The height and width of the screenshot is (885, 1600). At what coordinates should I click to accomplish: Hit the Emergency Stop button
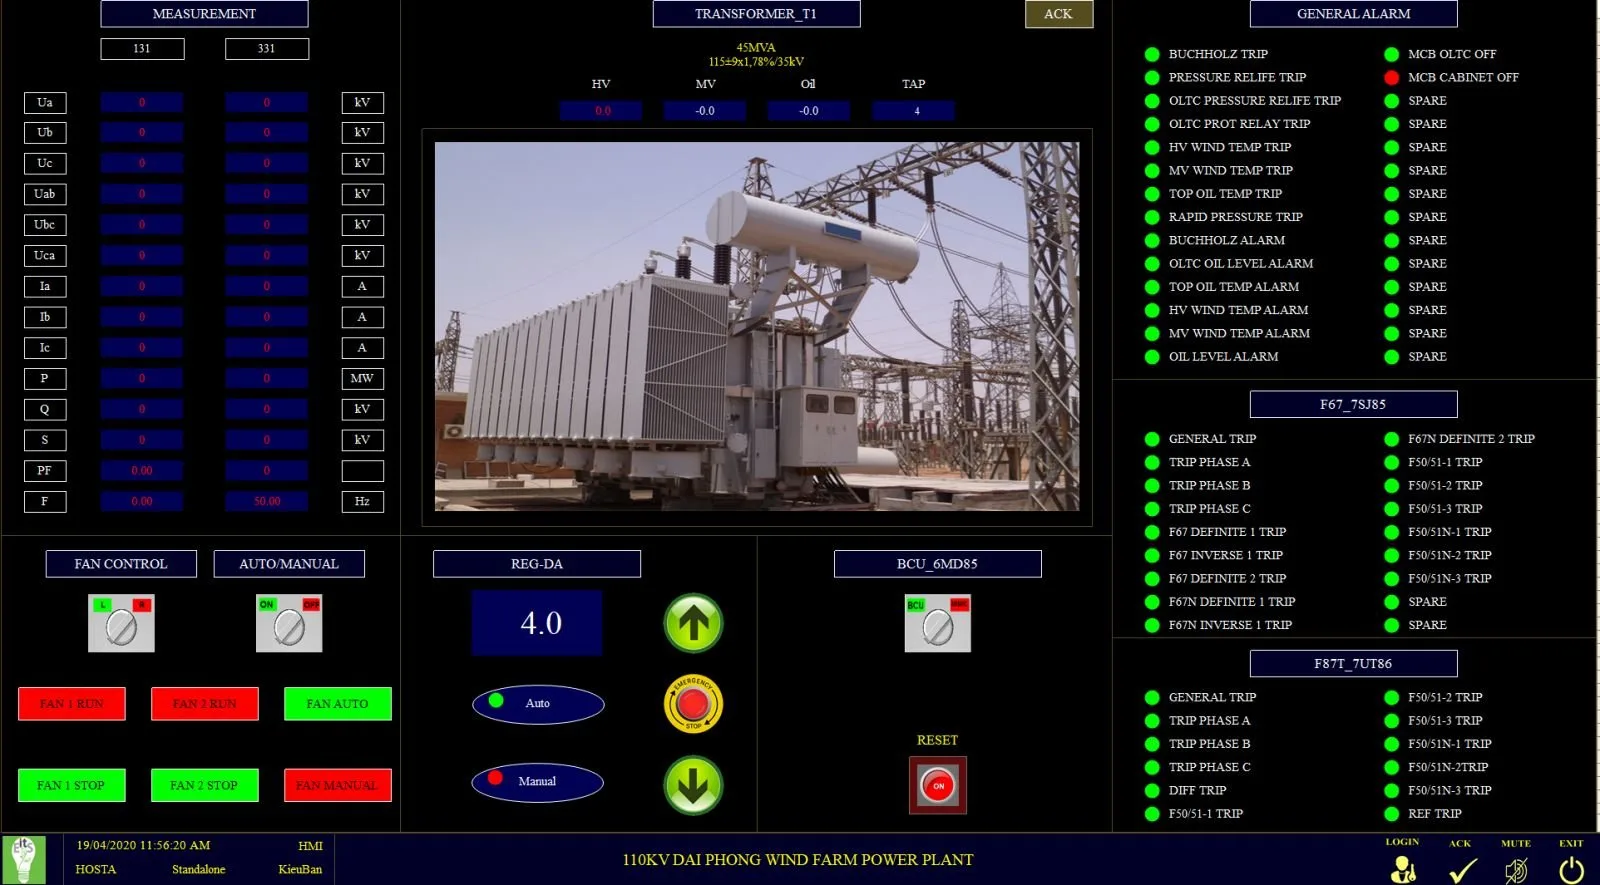click(693, 704)
